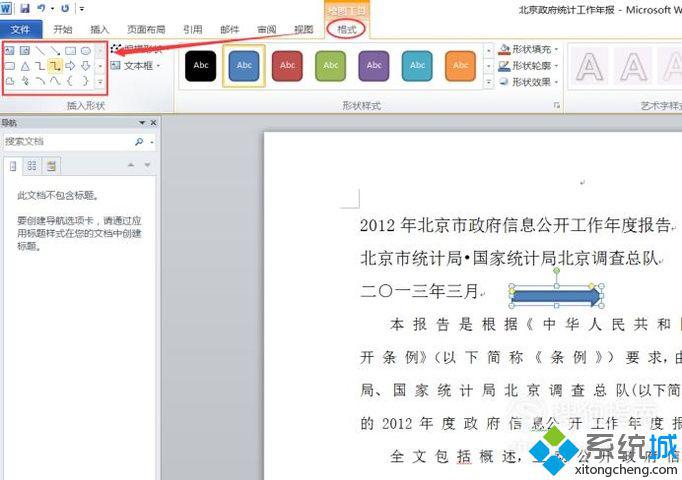The image size is (682, 480).
Task: Click the Redo icon in quick access toolbar
Action: point(65,8)
